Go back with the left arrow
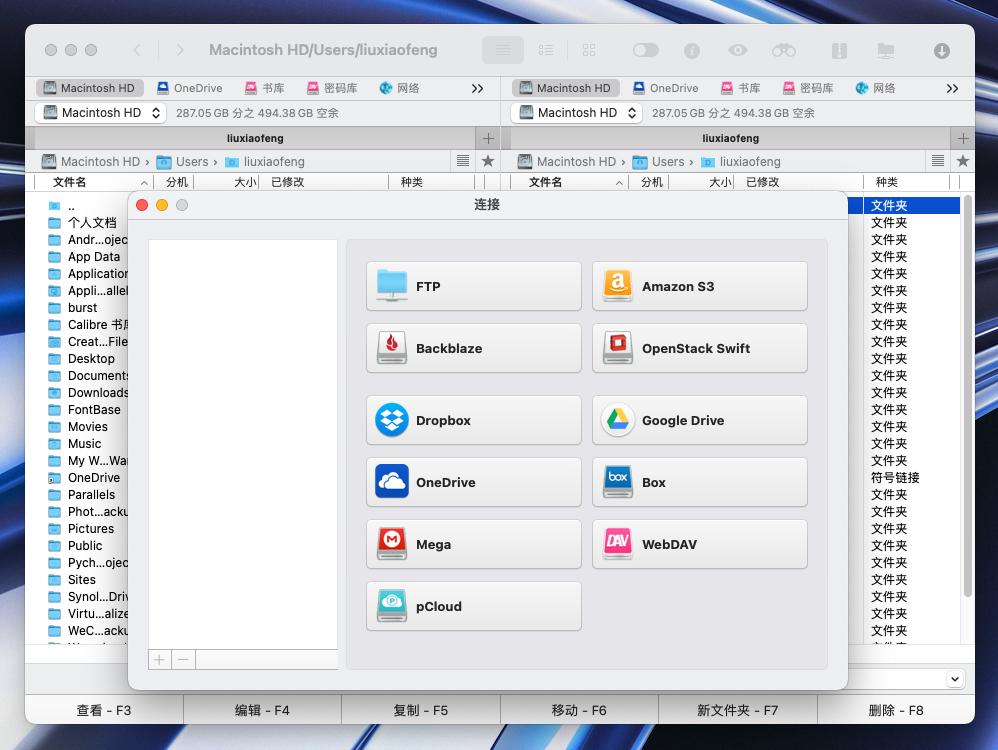Image resolution: width=998 pixels, height=750 pixels. (137, 50)
